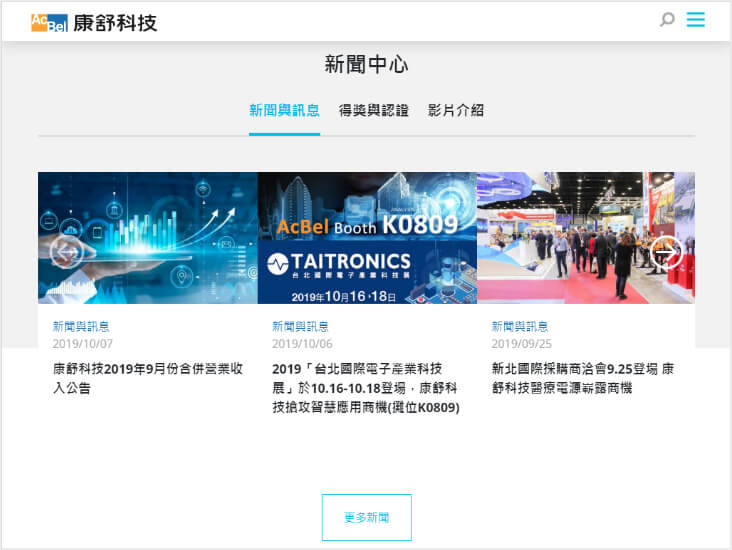Click the previous arrow on news carousel
Screen dimensions: 732x550
coord(67,252)
